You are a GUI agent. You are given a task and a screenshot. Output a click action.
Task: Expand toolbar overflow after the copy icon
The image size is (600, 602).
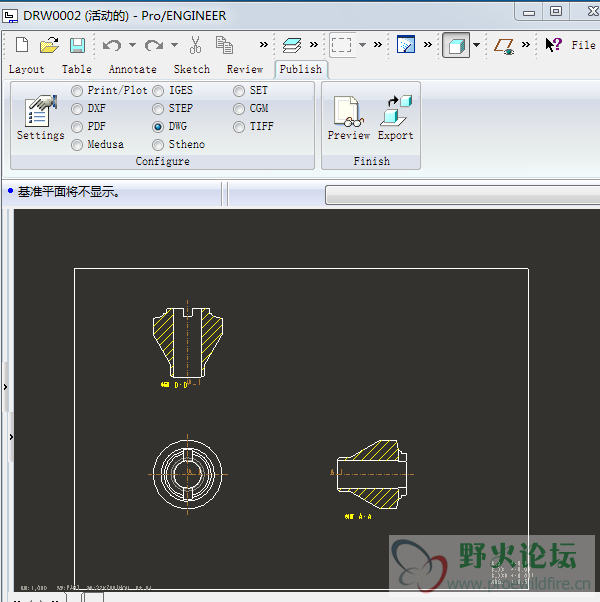[264, 45]
